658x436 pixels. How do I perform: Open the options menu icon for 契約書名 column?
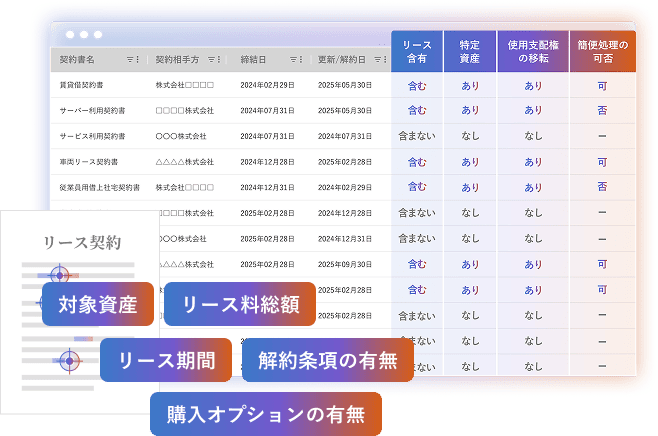pos(137,59)
